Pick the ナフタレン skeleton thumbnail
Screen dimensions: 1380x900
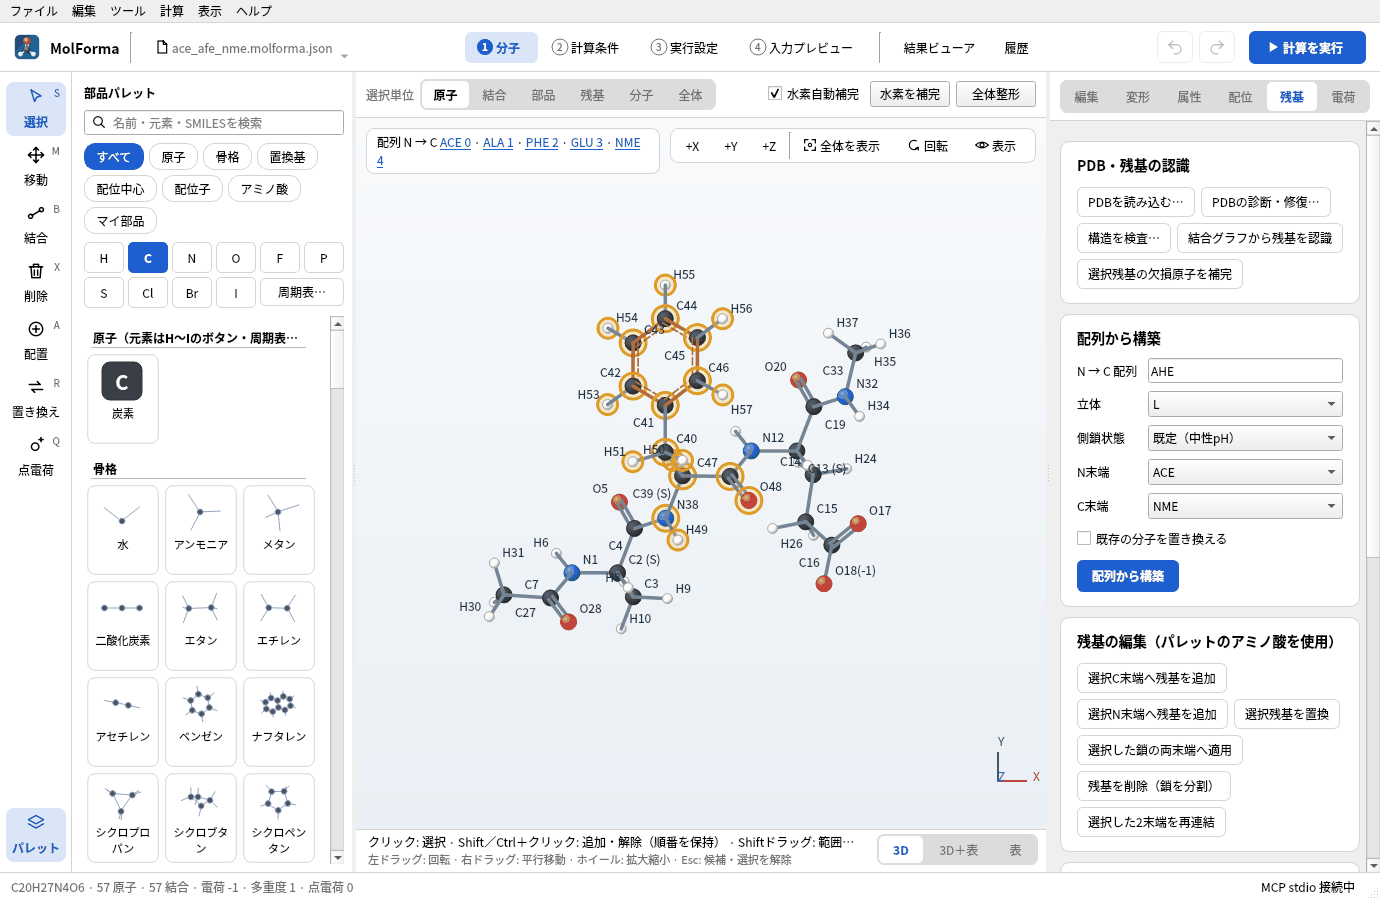(279, 720)
